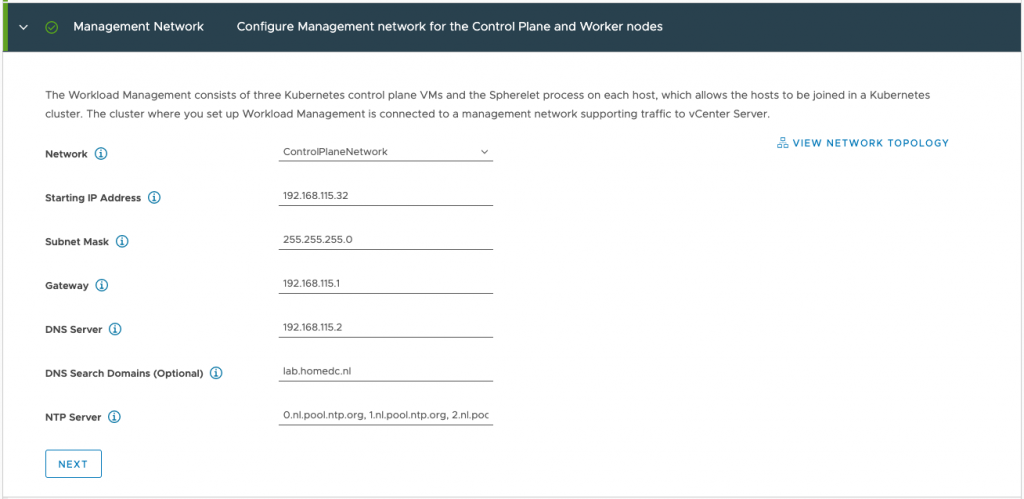Open the ControlPlaneNetwork dropdown
The height and width of the screenshot is (499, 1024).
[x=386, y=152]
